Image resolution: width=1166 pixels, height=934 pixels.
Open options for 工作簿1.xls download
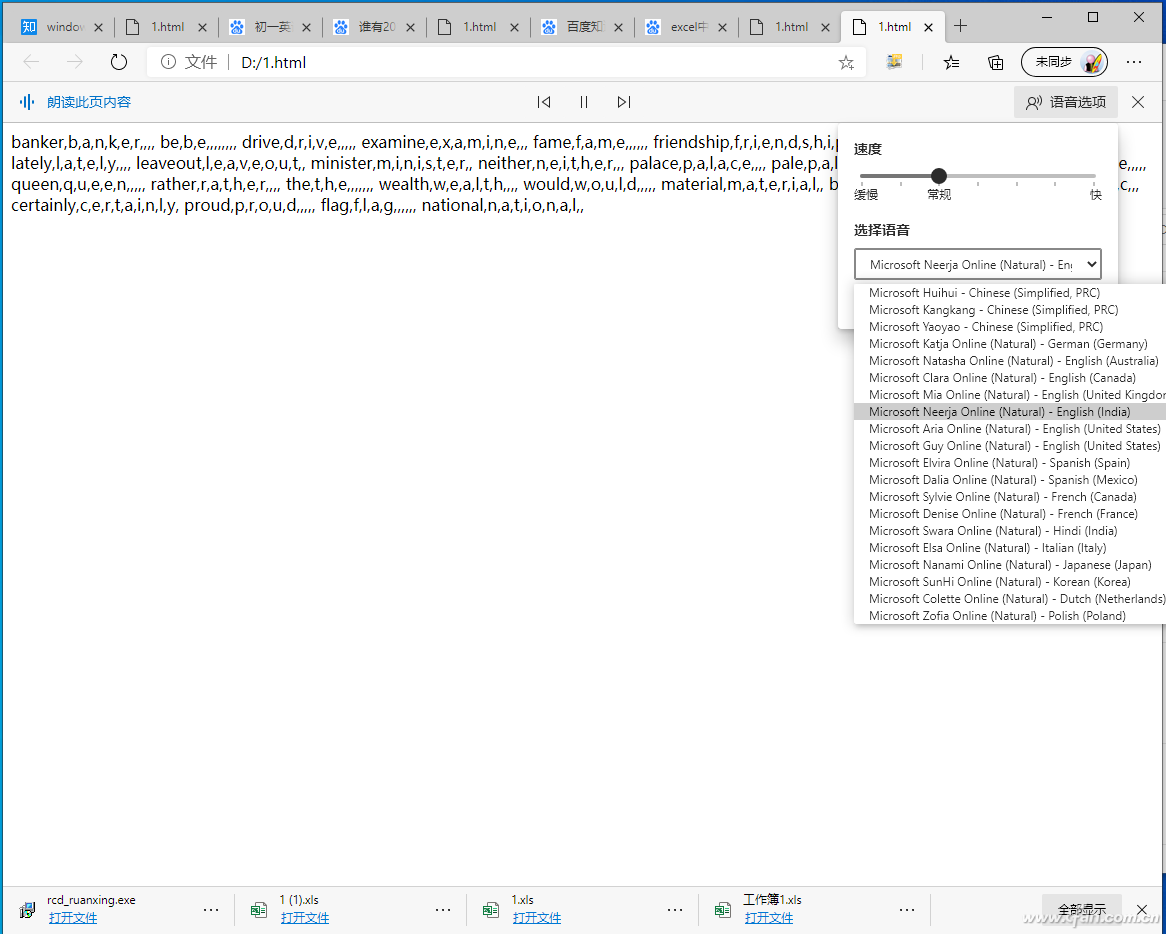pos(907,909)
